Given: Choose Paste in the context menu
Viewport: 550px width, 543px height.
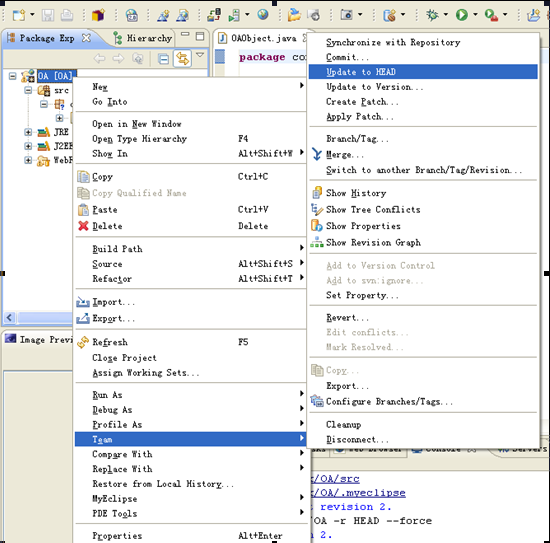Looking at the screenshot, I should click(x=190, y=210).
